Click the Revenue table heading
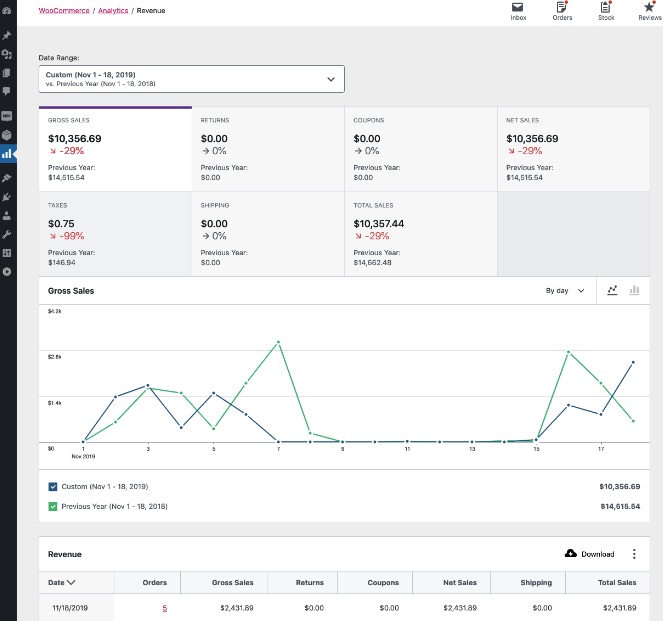Viewport: 663px width, 621px height. pyautogui.click(x=65, y=554)
